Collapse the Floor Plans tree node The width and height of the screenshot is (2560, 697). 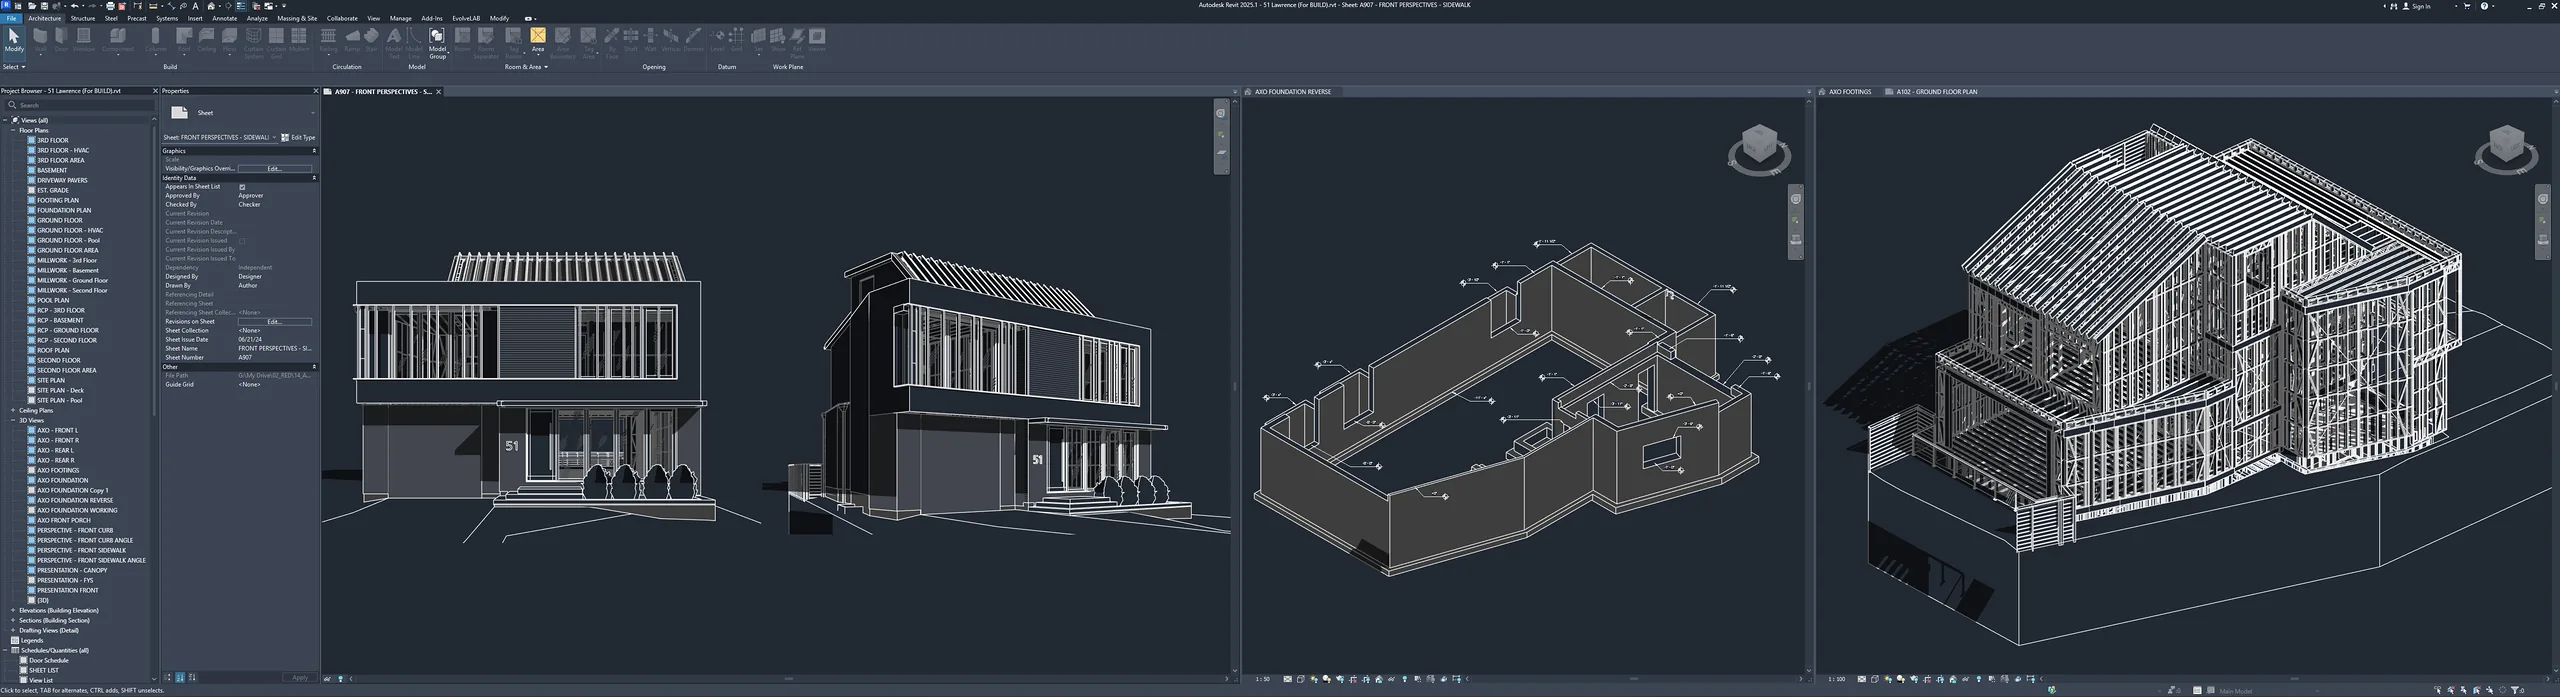13,130
